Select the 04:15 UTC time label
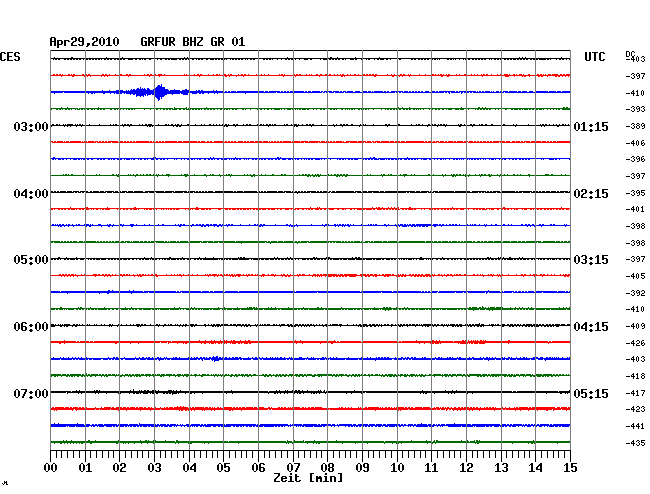The image size is (650, 494). pos(591,327)
